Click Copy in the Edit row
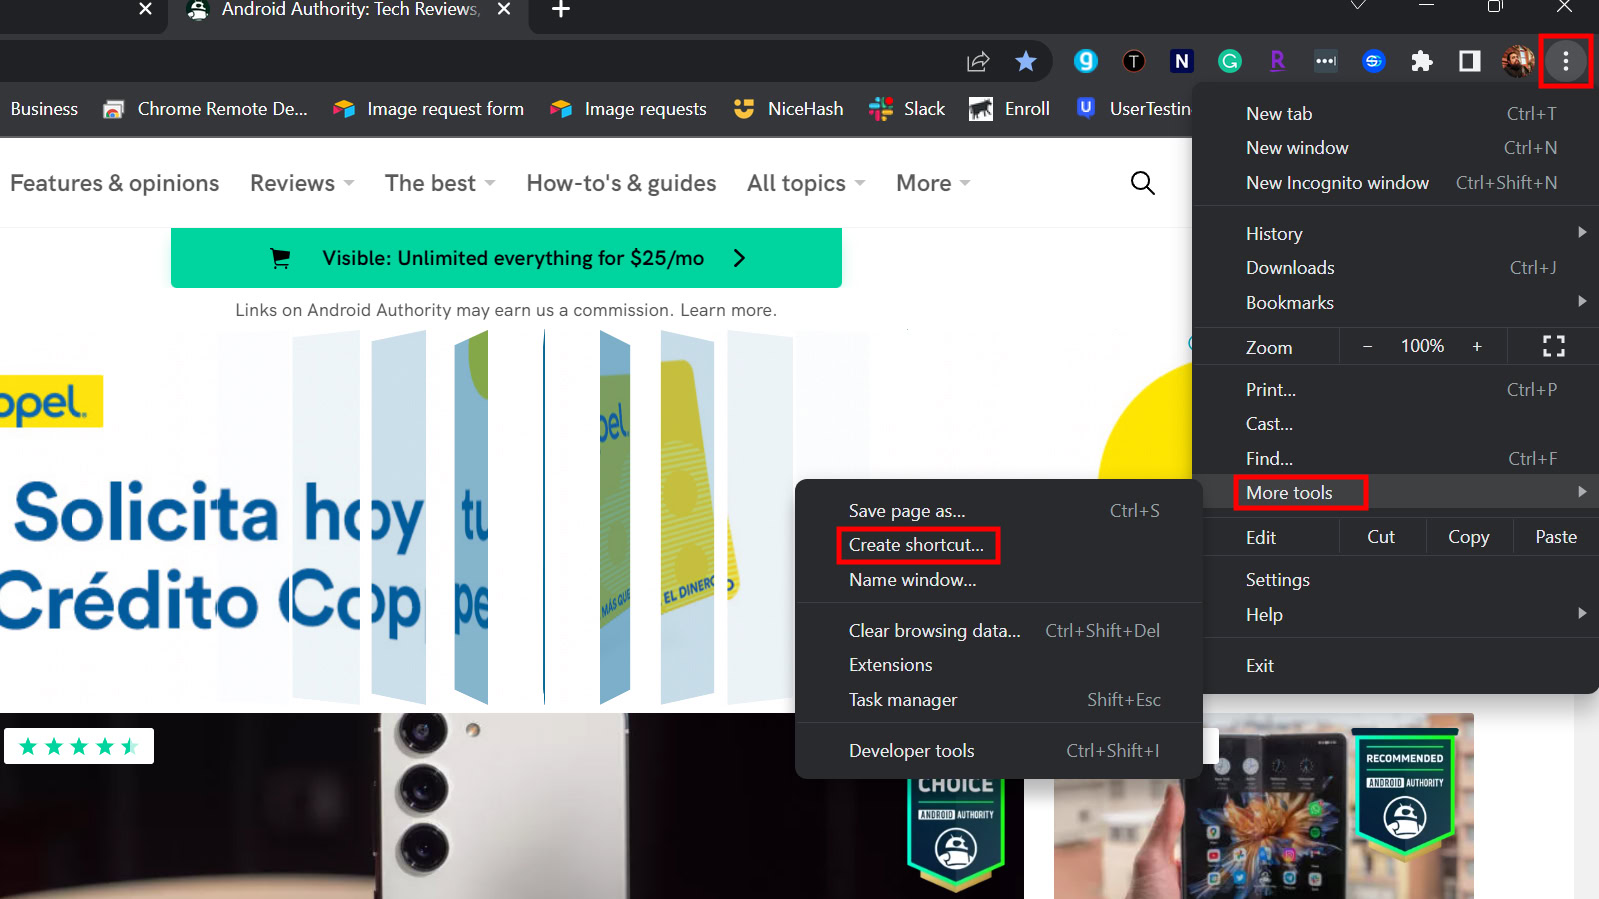This screenshot has width=1599, height=899. 1468,537
